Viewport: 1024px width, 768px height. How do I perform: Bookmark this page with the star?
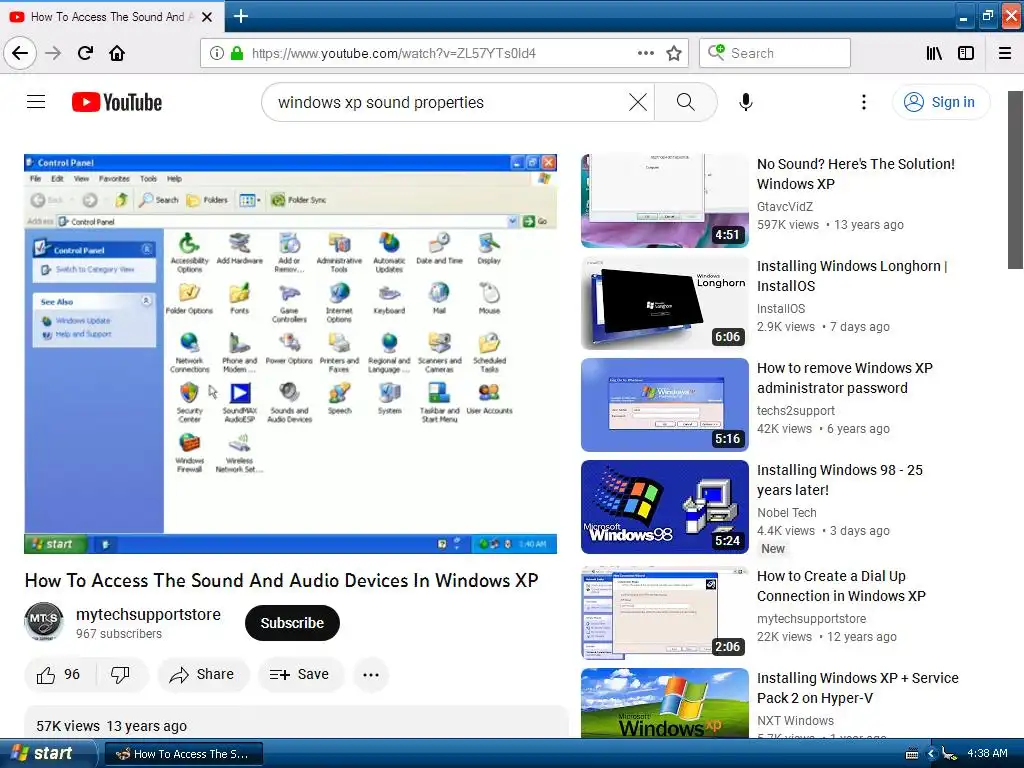pyautogui.click(x=674, y=53)
